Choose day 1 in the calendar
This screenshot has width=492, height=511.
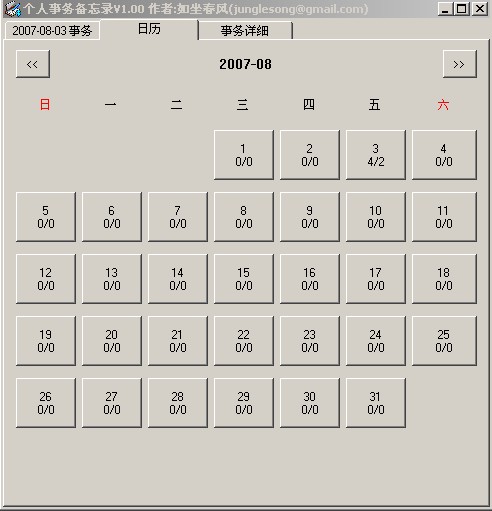244,155
